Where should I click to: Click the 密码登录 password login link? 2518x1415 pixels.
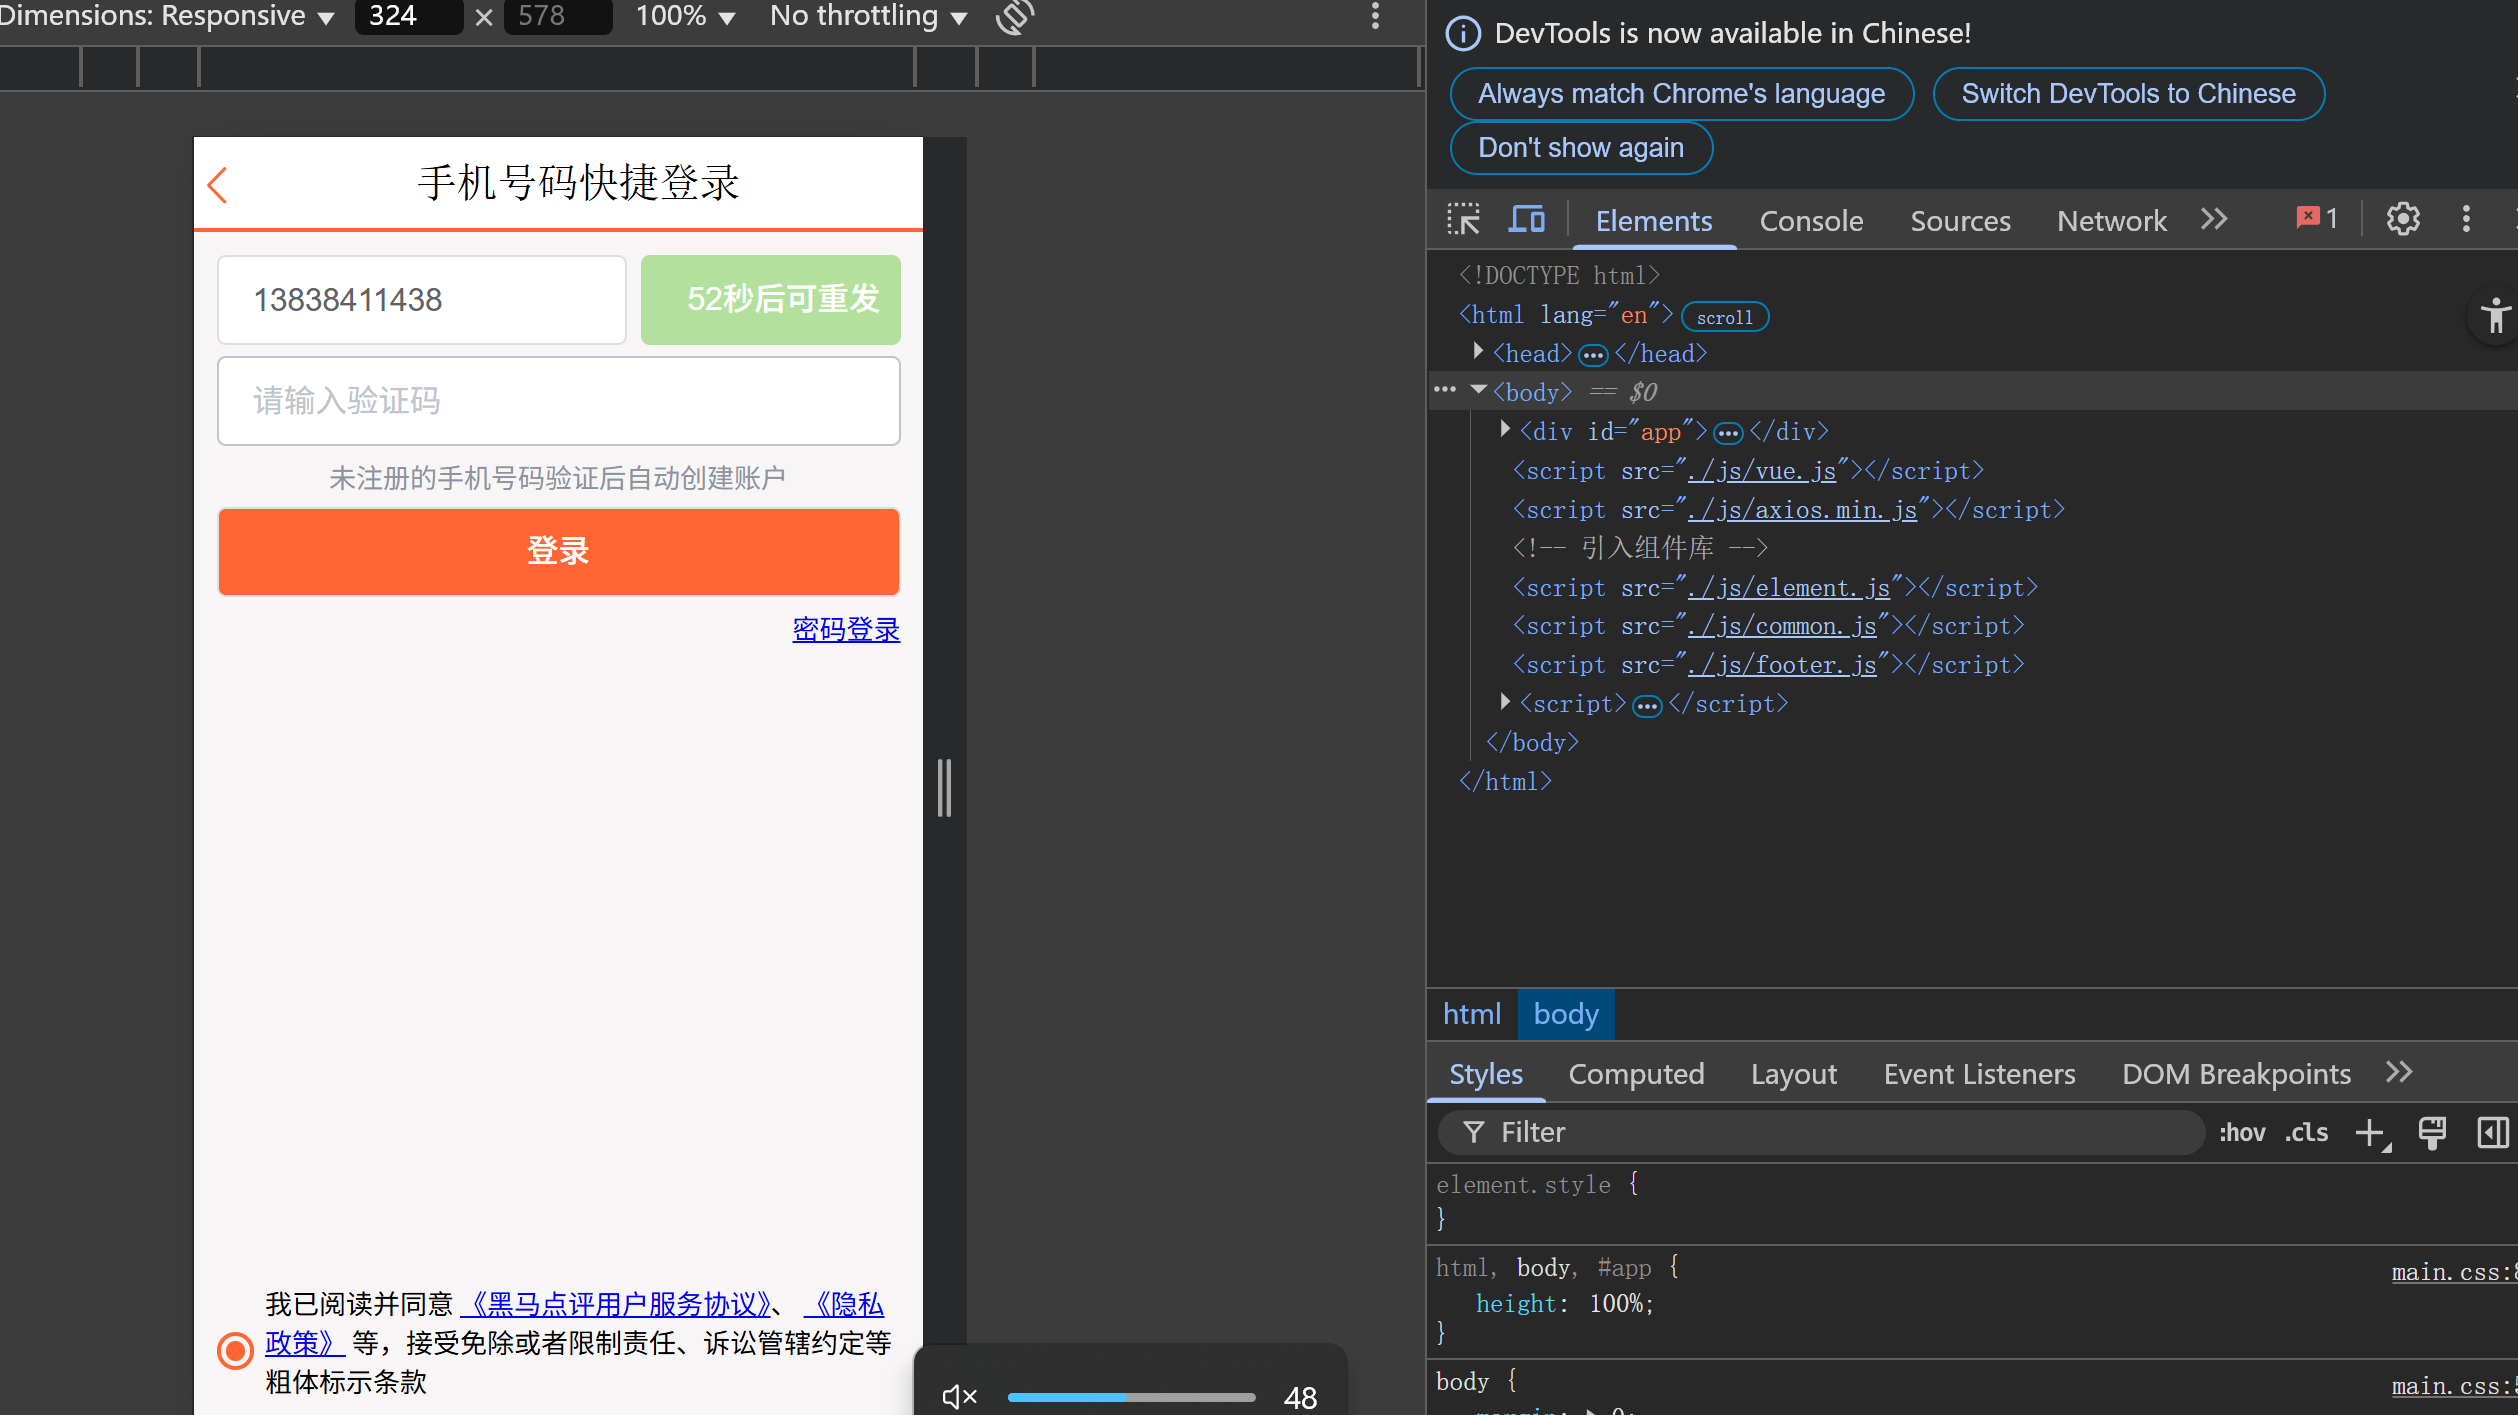pyautogui.click(x=846, y=629)
